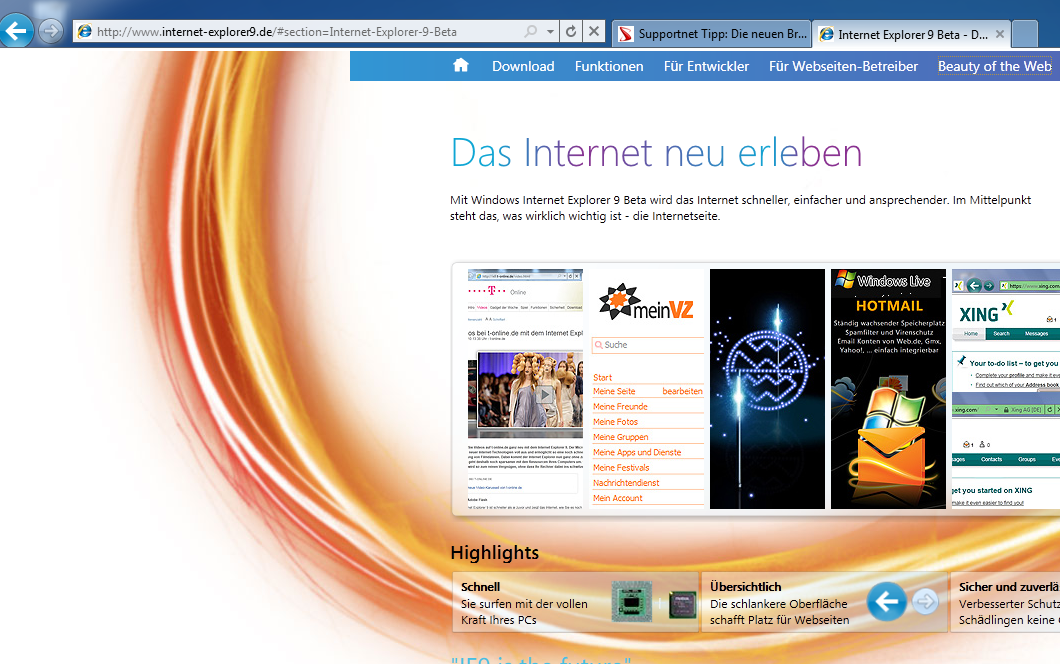The width and height of the screenshot is (1060, 664).
Task: Open the Funktionen menu item
Action: pos(609,66)
